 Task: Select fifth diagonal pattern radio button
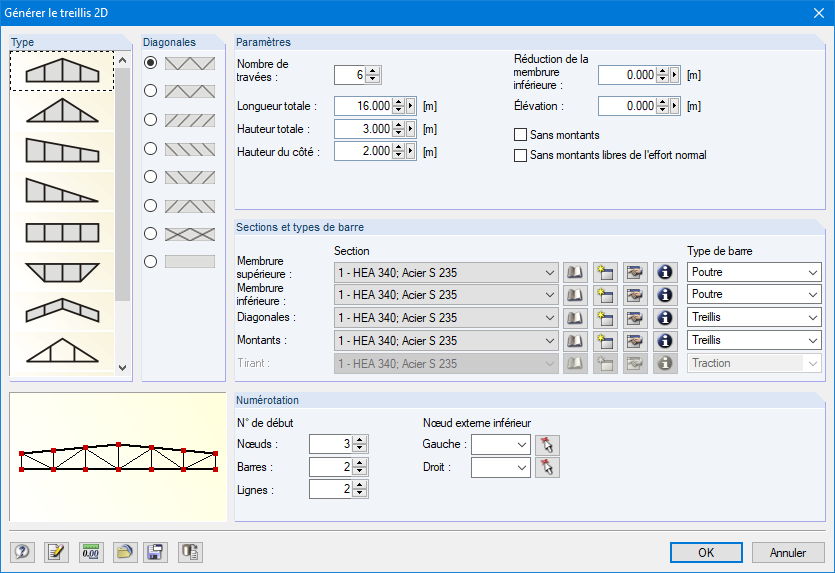tap(151, 177)
